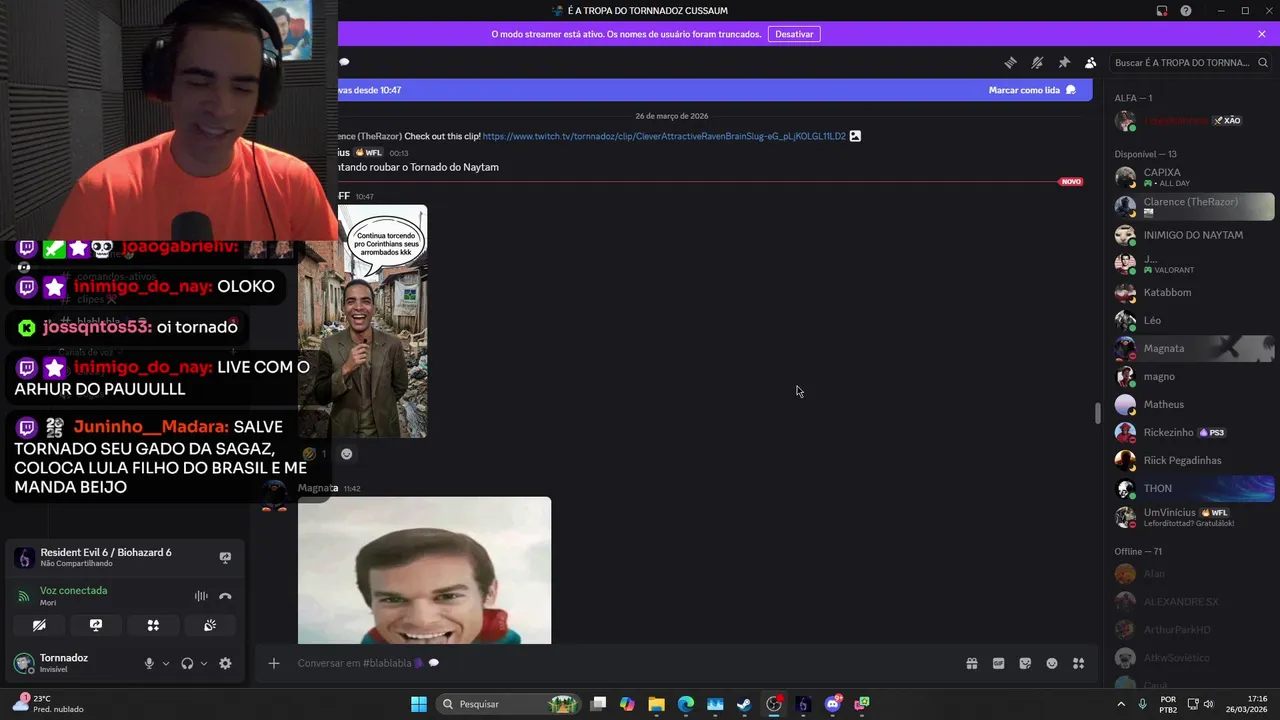Mute the microphone in user panel
This screenshot has width=1280, height=720.
point(149,663)
